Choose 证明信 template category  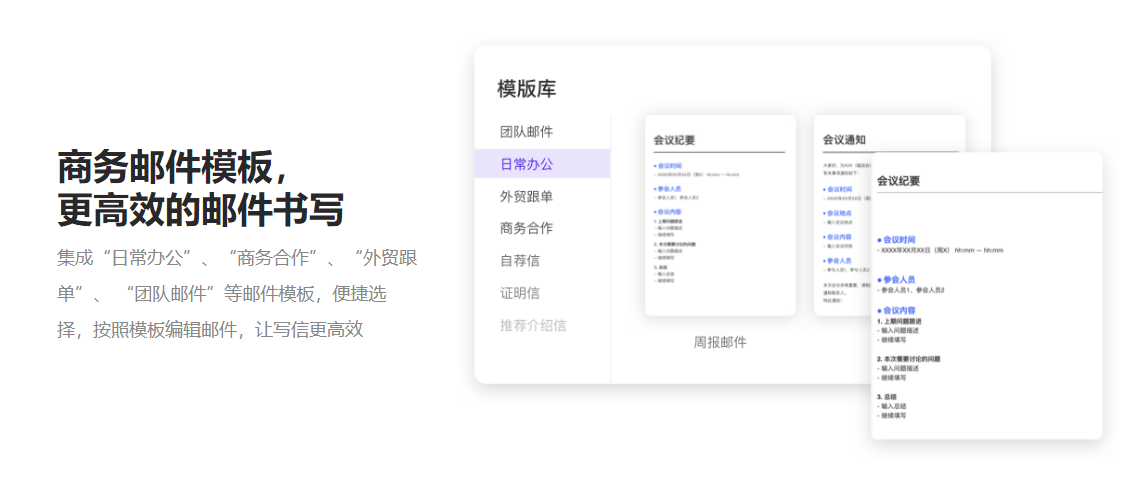(x=520, y=293)
